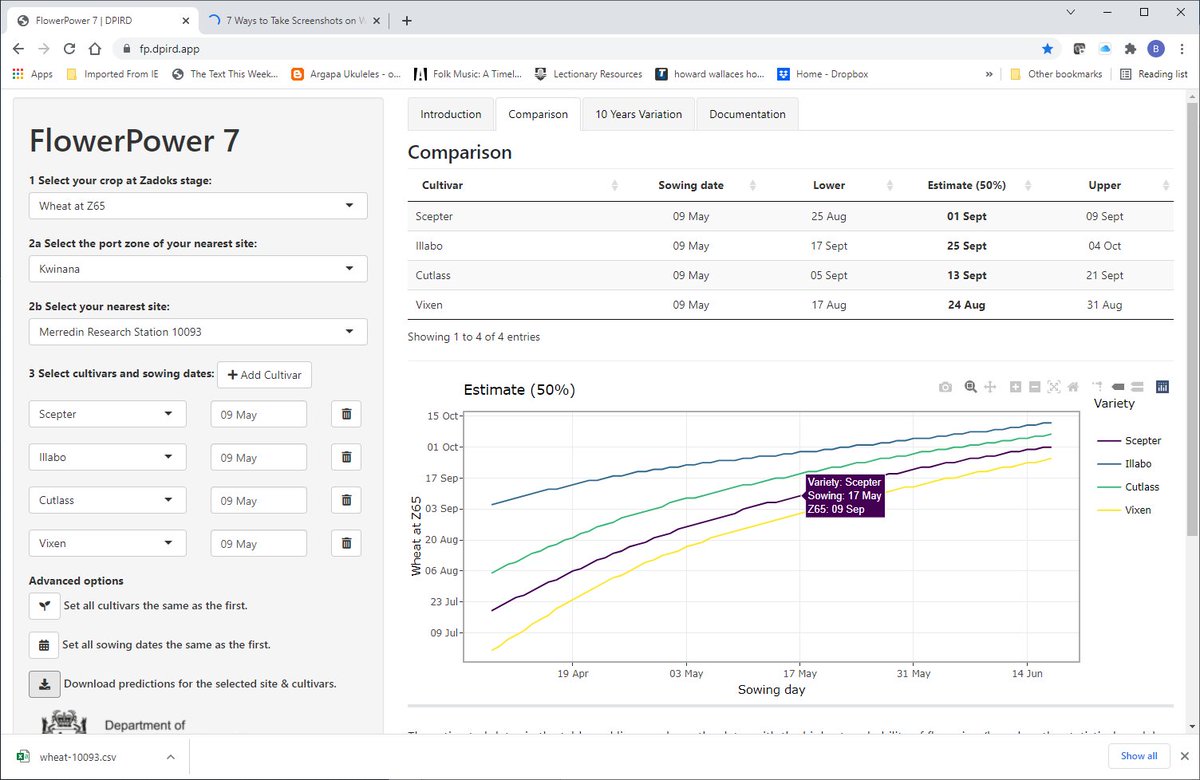Zoom in on the chart
The width and height of the screenshot is (1200, 780).
click(x=1016, y=387)
